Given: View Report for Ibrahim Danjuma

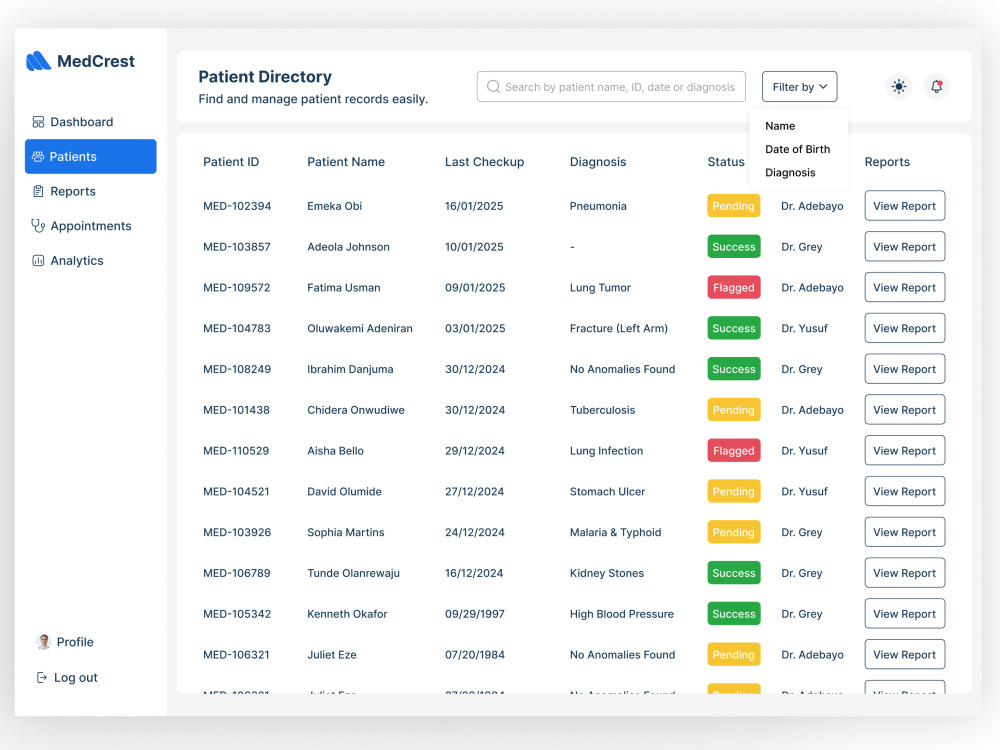Looking at the screenshot, I should pos(904,369).
